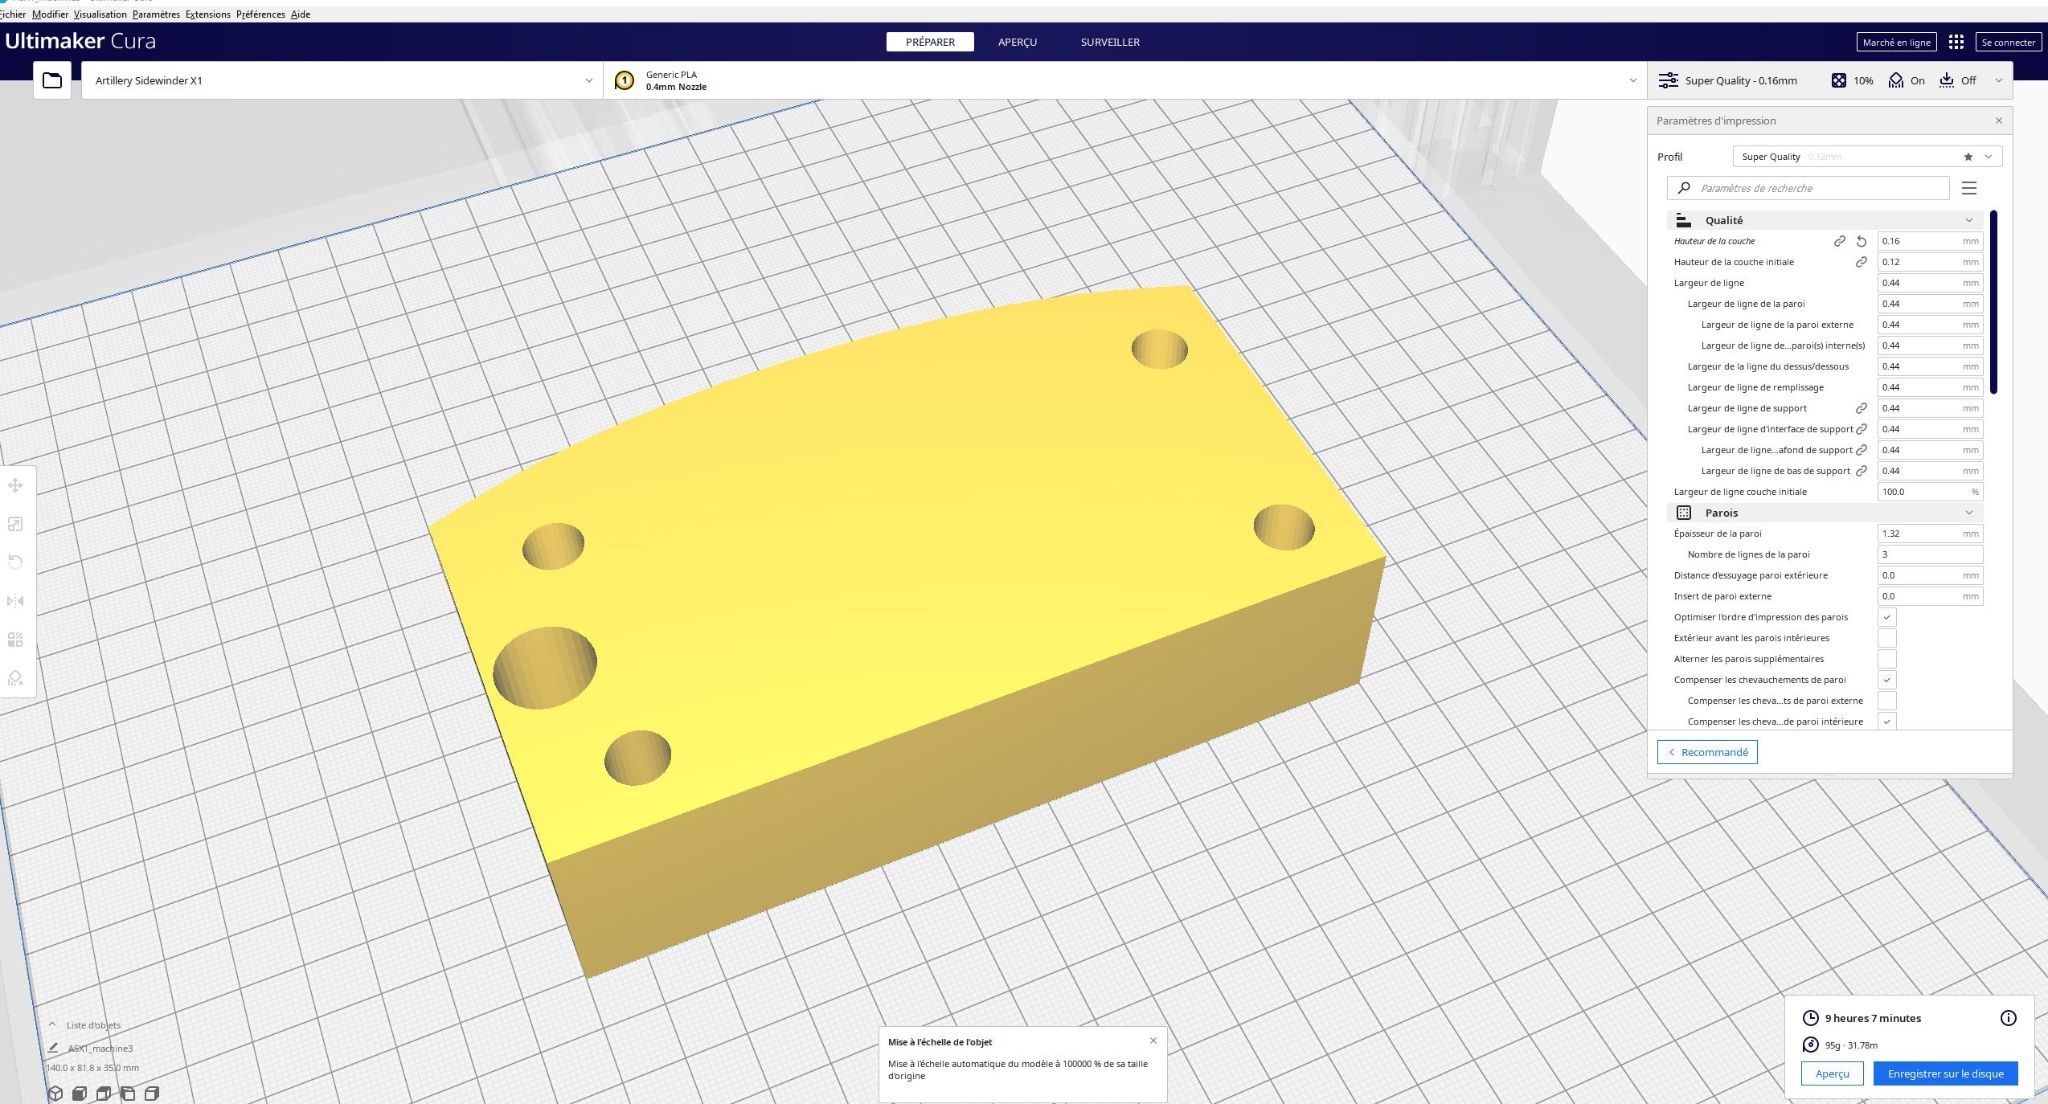Enable Extérieur avant les parois intérieures checkbox
2048x1104 pixels.
tap(1887, 638)
